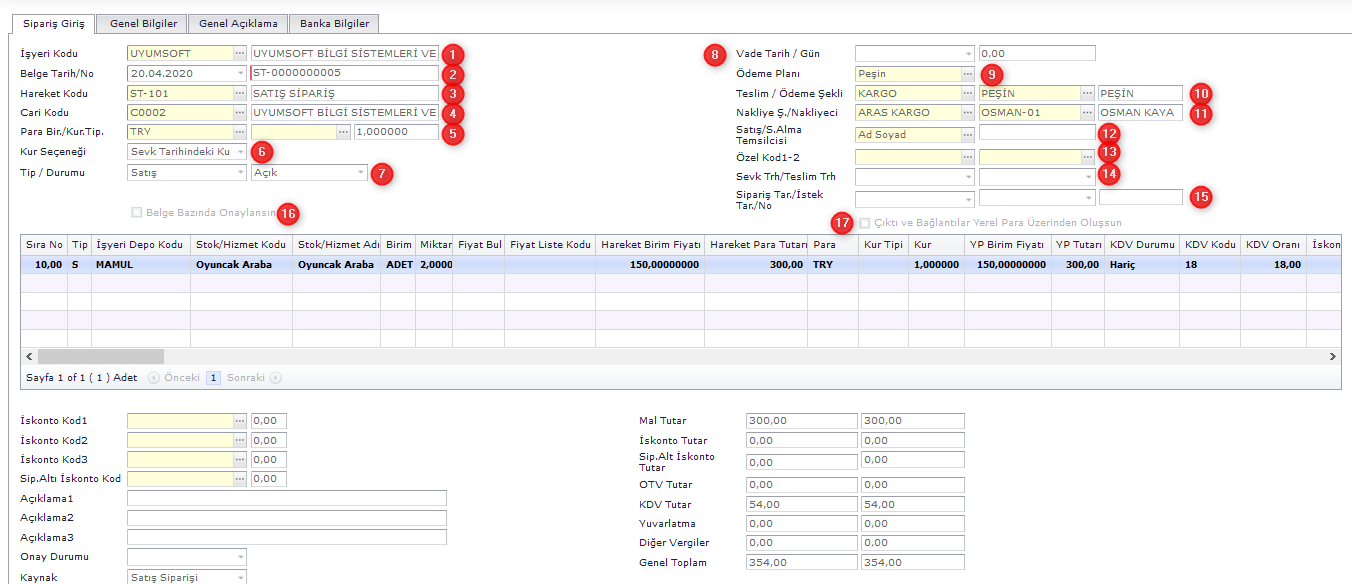
Task: Click the grid's horizontal scrollbar thumb
Action: click(x=100, y=356)
